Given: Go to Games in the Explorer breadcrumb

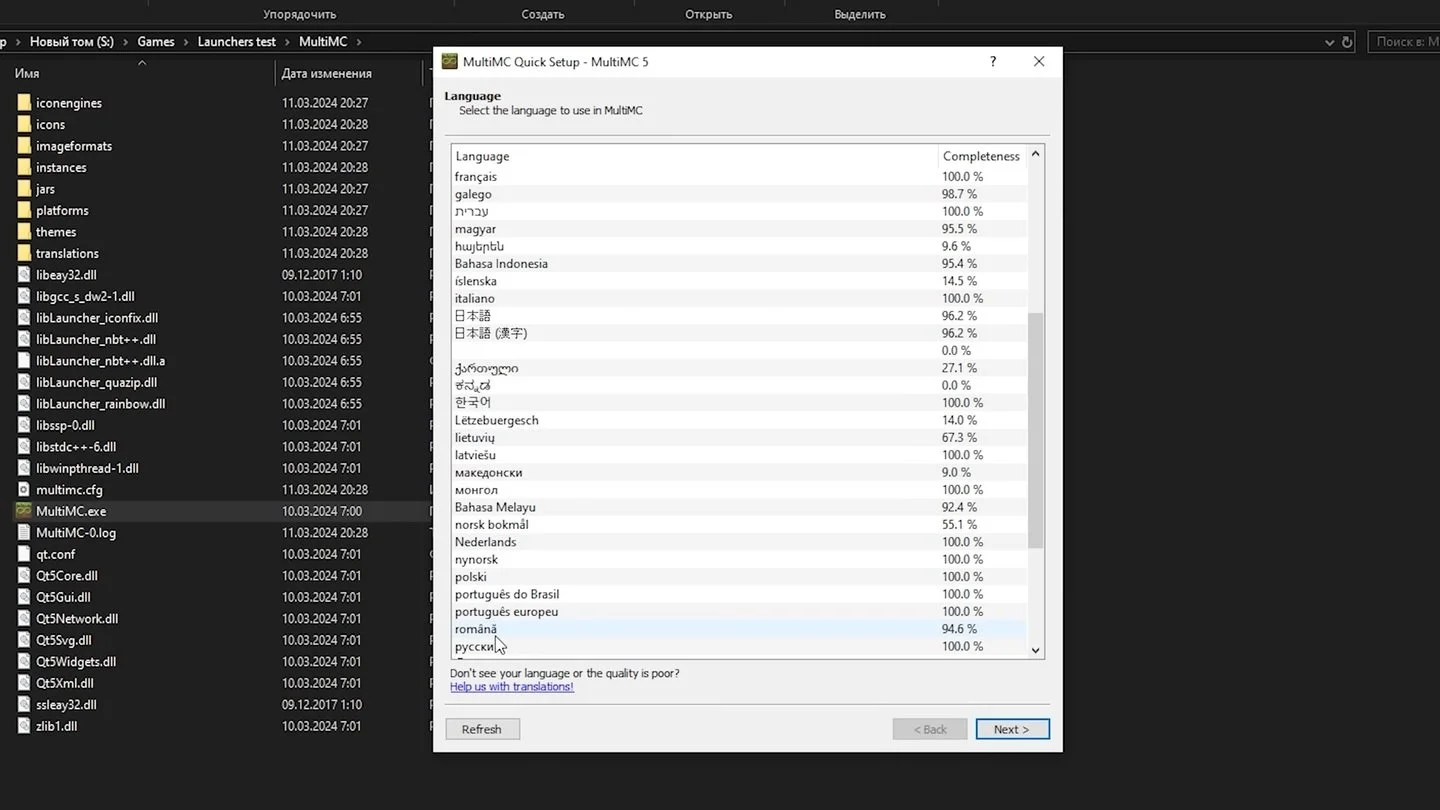Looking at the screenshot, I should (x=156, y=42).
